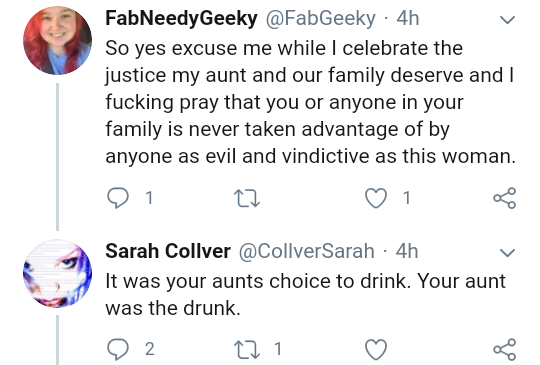Open @CollverSarah handle link

click(x=307, y=251)
